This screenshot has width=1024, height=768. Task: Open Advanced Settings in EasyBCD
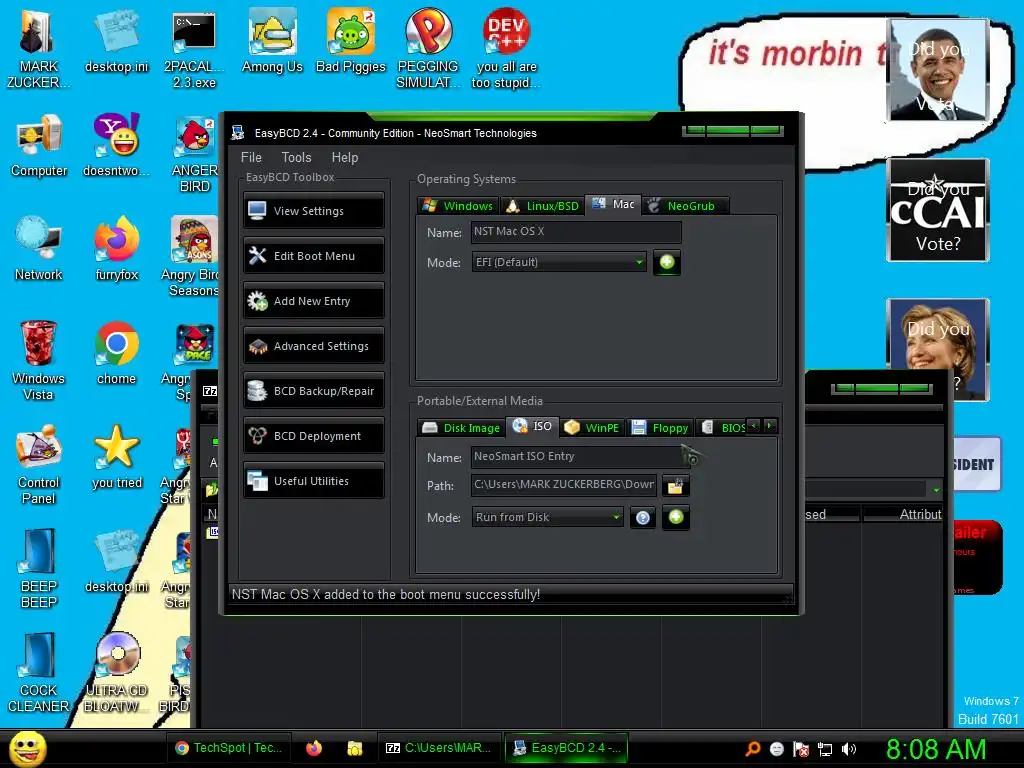pos(313,346)
